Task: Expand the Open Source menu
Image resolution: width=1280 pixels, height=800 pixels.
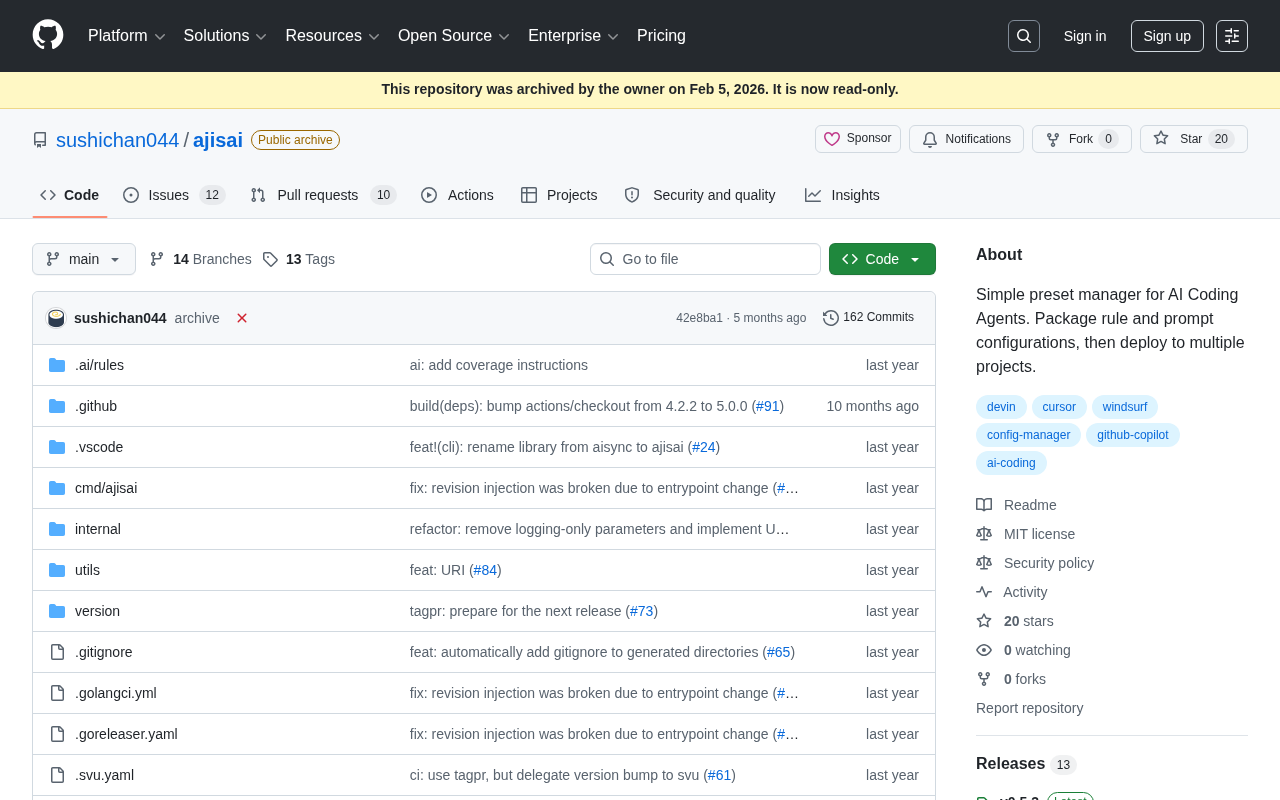Action: 454,36
